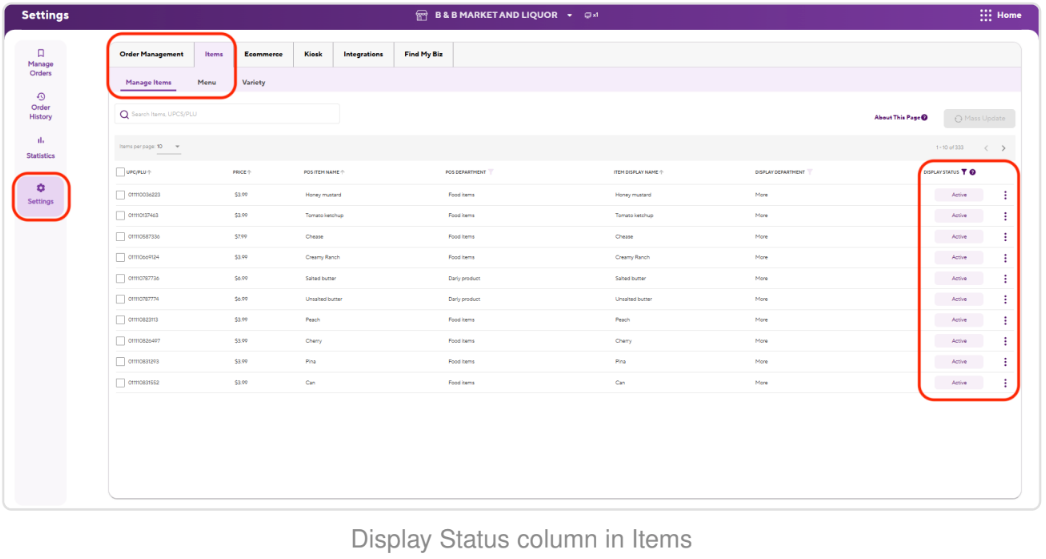The image size is (1046, 559).
Task: Open the Variety sub-tab
Action: (x=253, y=82)
